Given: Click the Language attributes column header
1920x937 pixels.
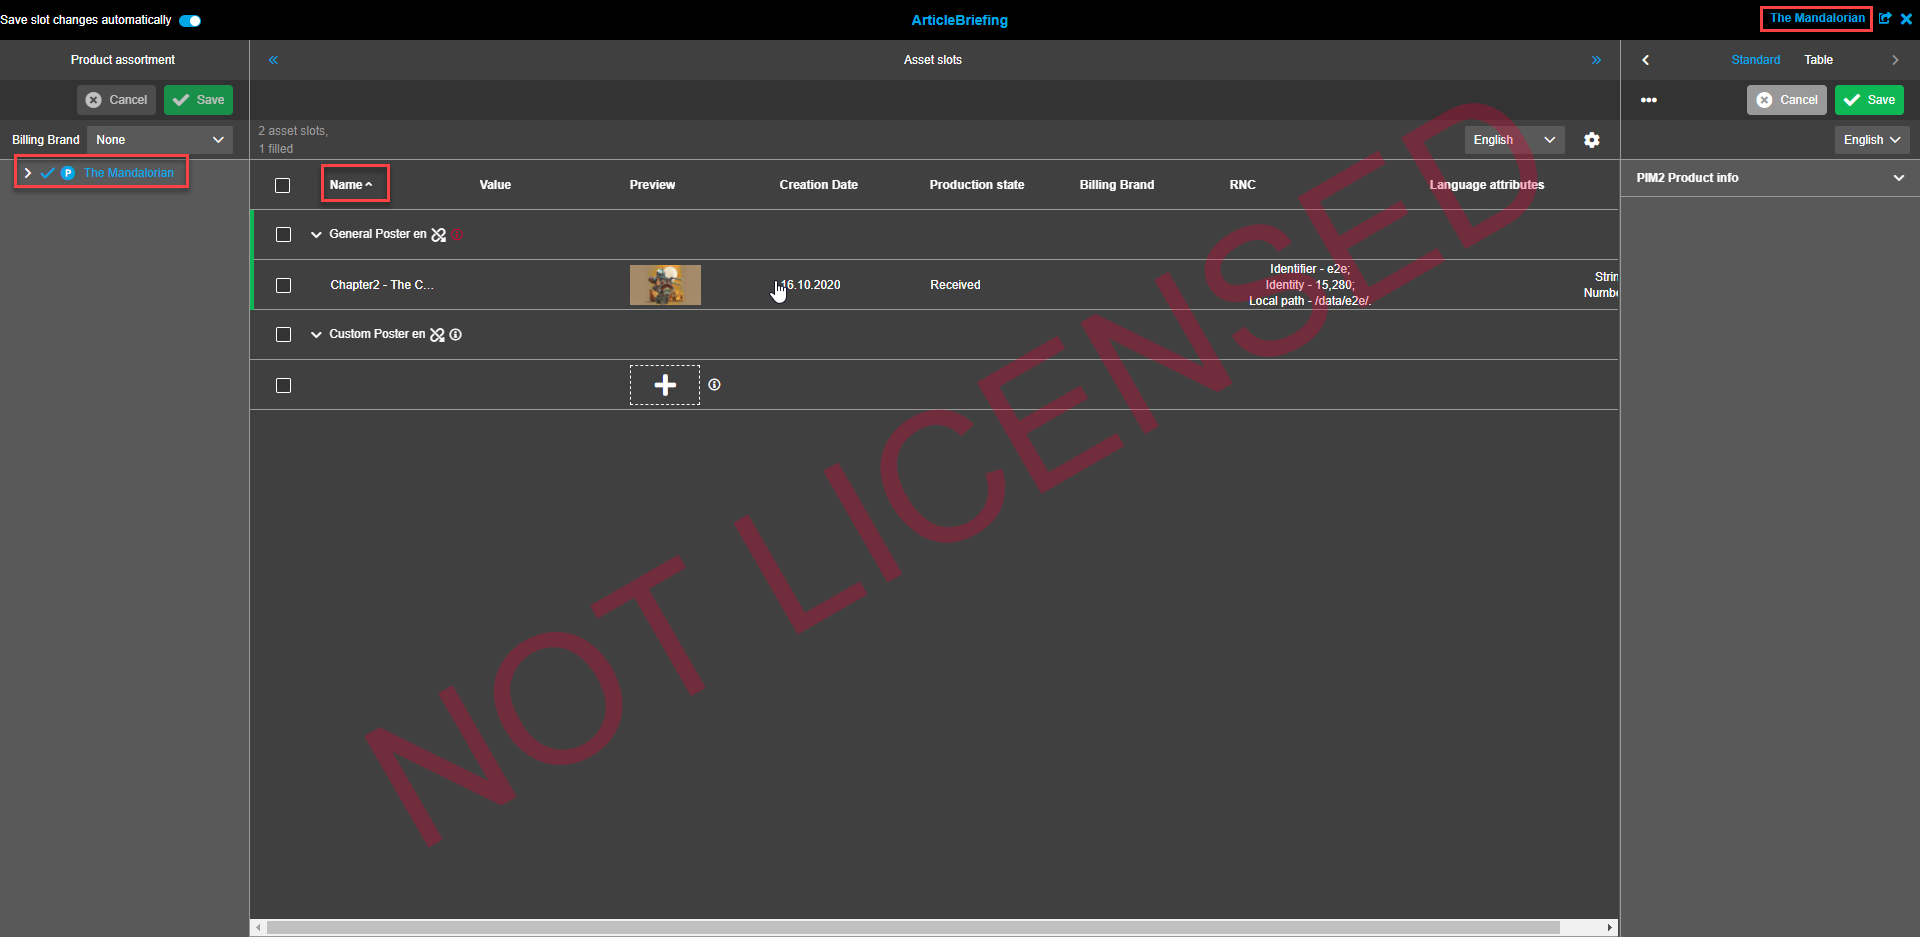Looking at the screenshot, I should [1487, 185].
